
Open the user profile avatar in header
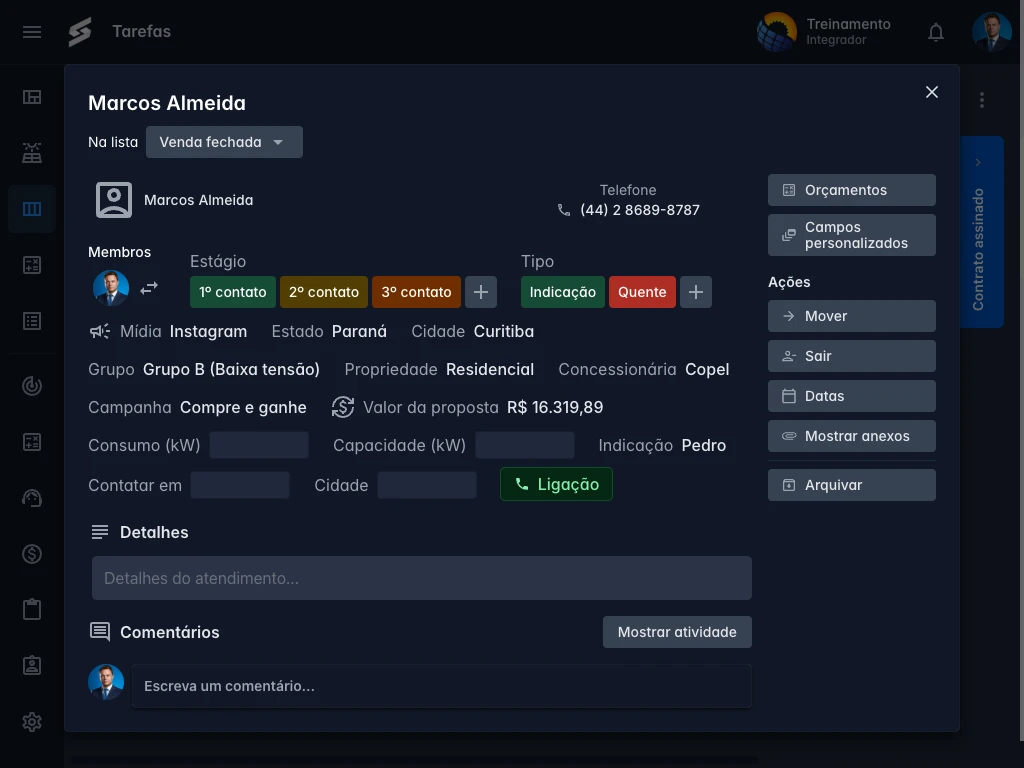(991, 32)
